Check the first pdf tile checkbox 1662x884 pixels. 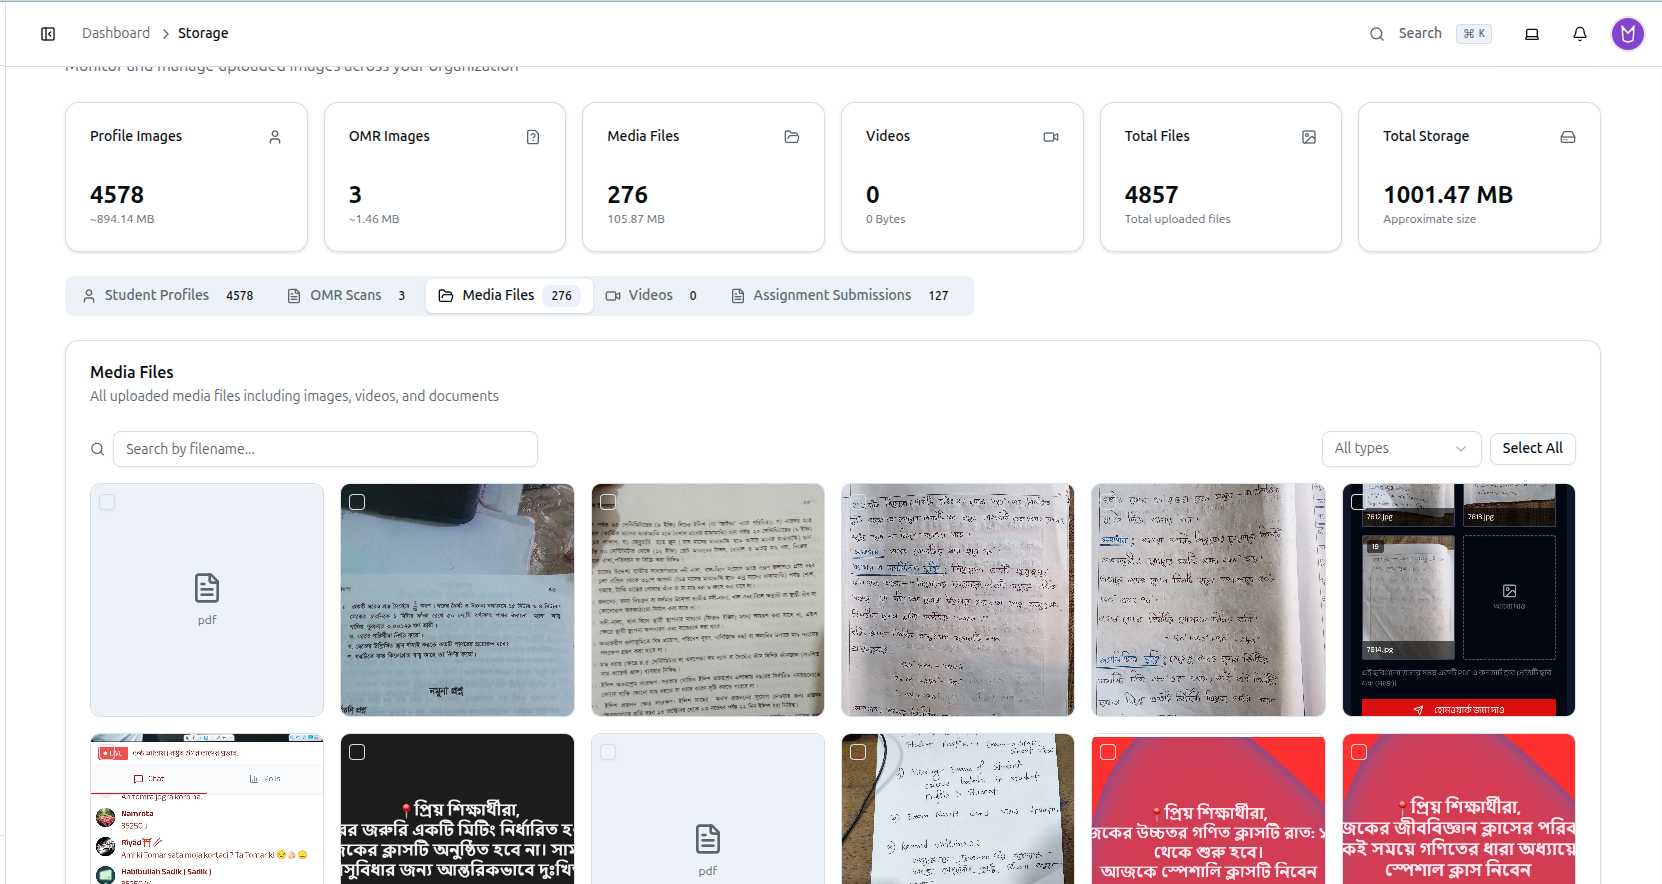(x=107, y=502)
